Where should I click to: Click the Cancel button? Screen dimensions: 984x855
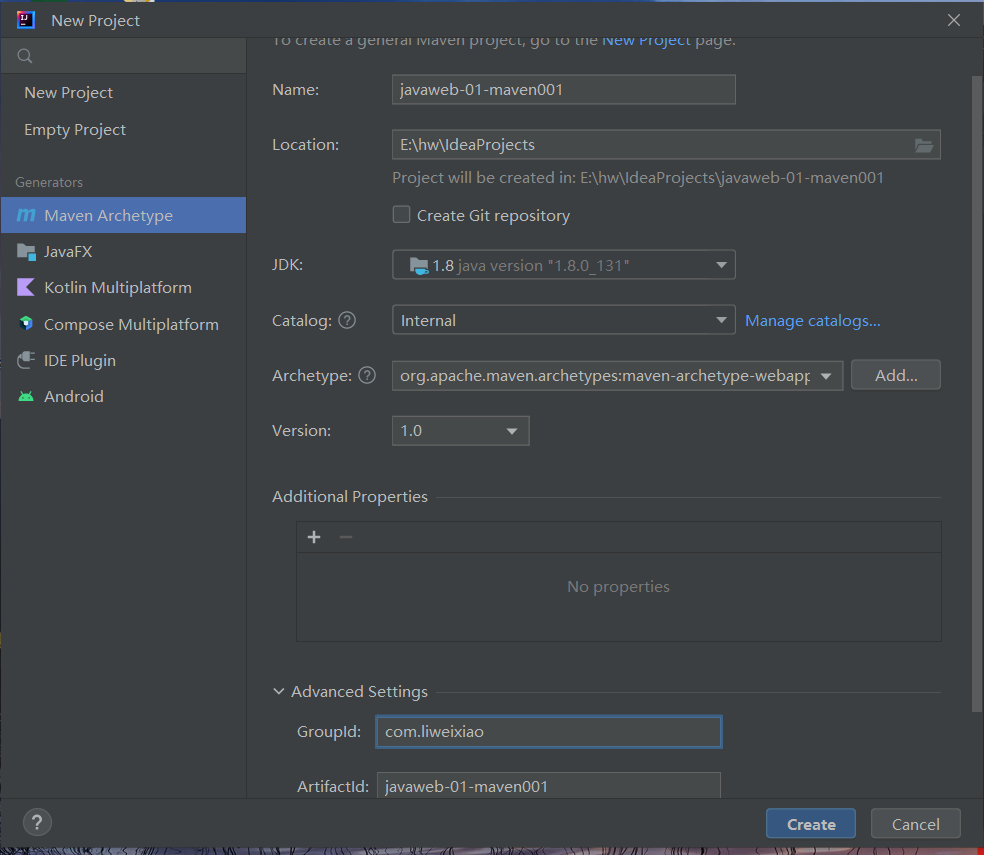click(x=916, y=824)
